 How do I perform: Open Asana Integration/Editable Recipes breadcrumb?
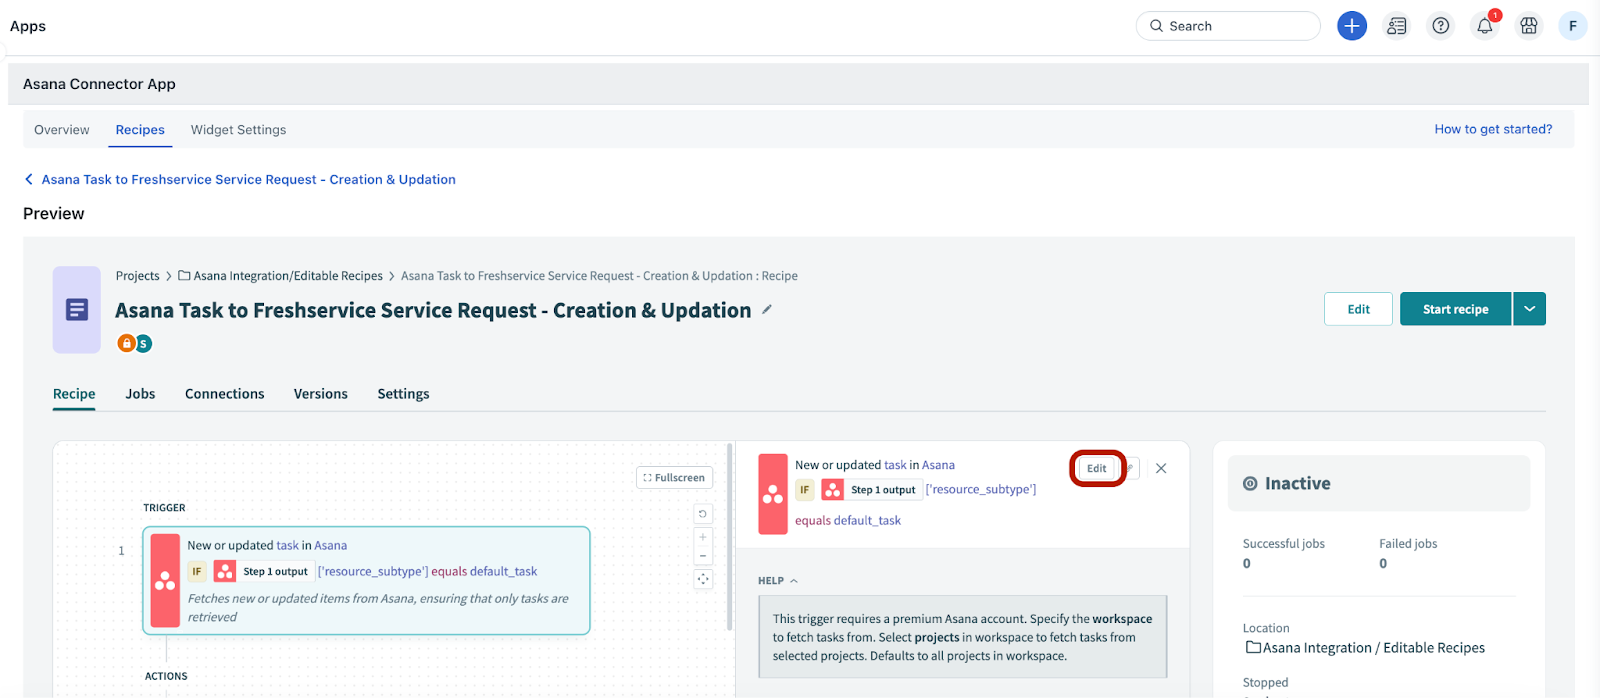[288, 276]
